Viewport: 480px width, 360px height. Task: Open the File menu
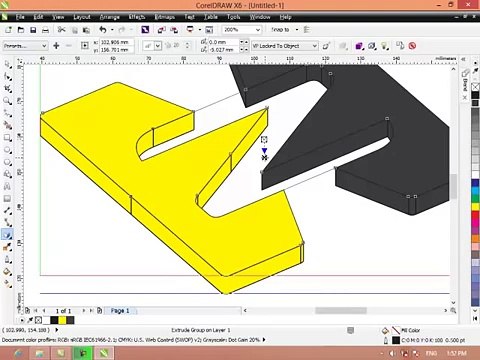pyautogui.click(x=20, y=17)
